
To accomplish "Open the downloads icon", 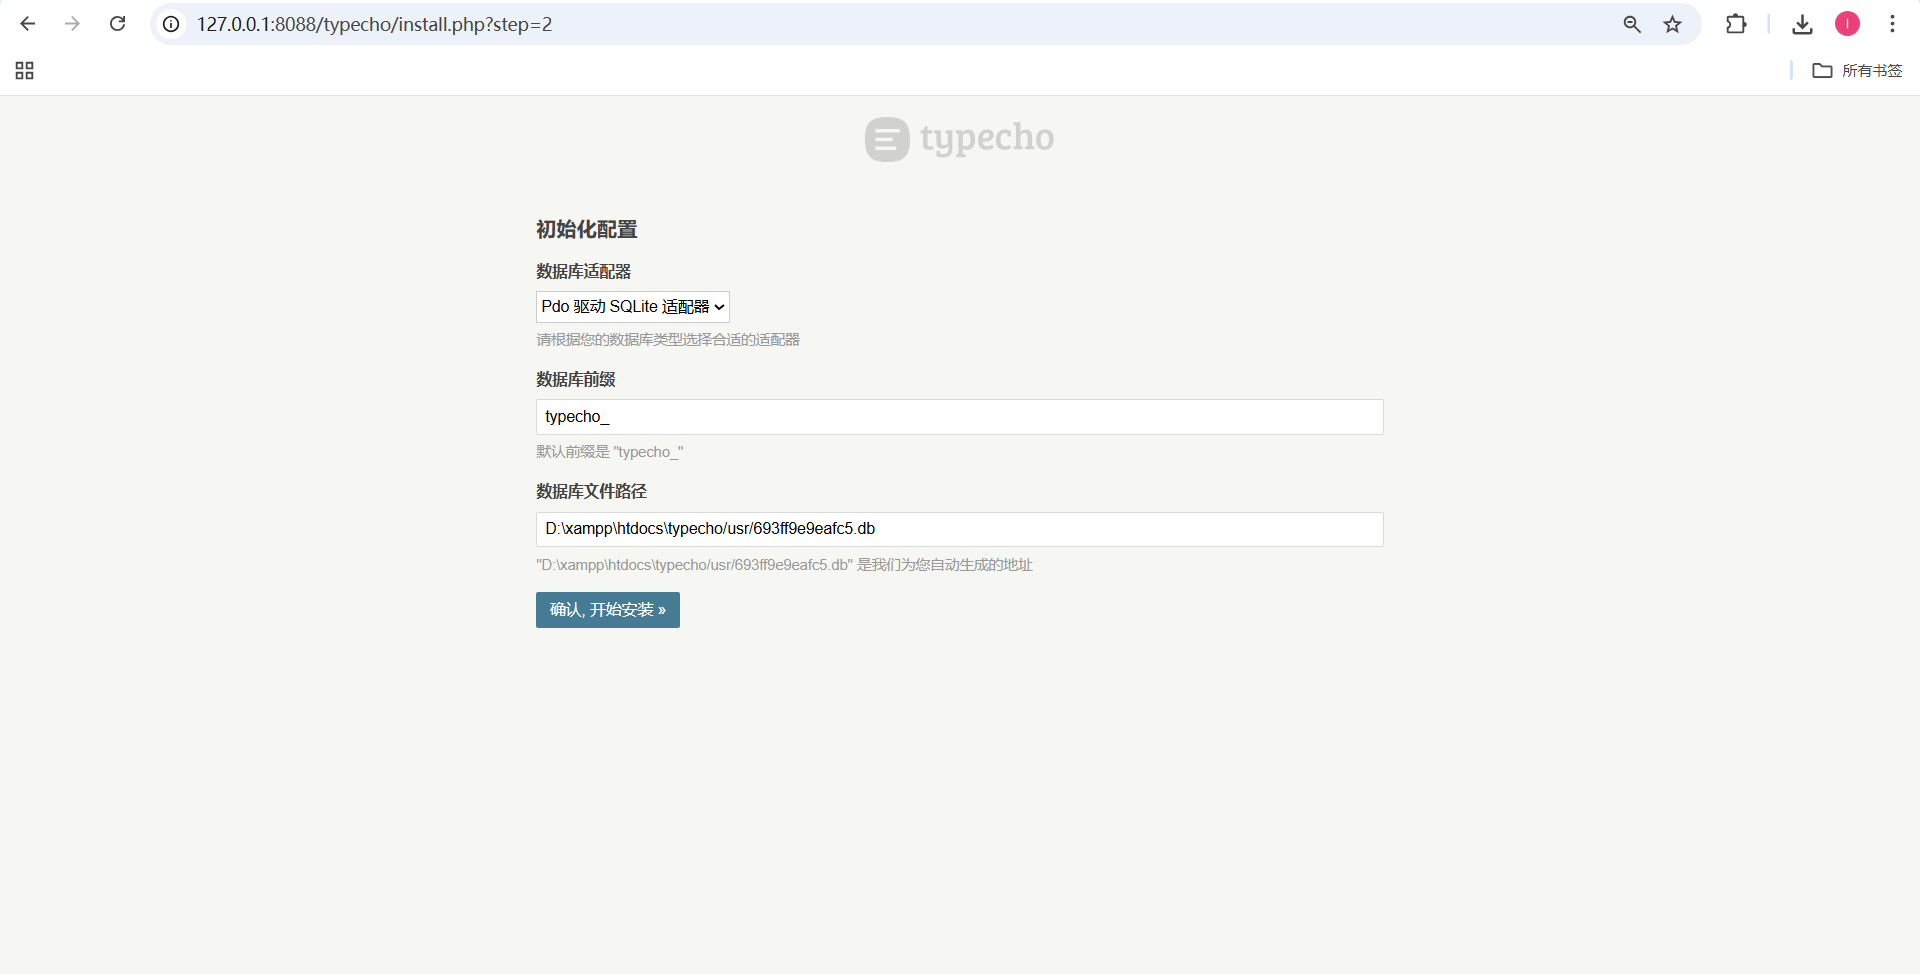I will 1802,24.
